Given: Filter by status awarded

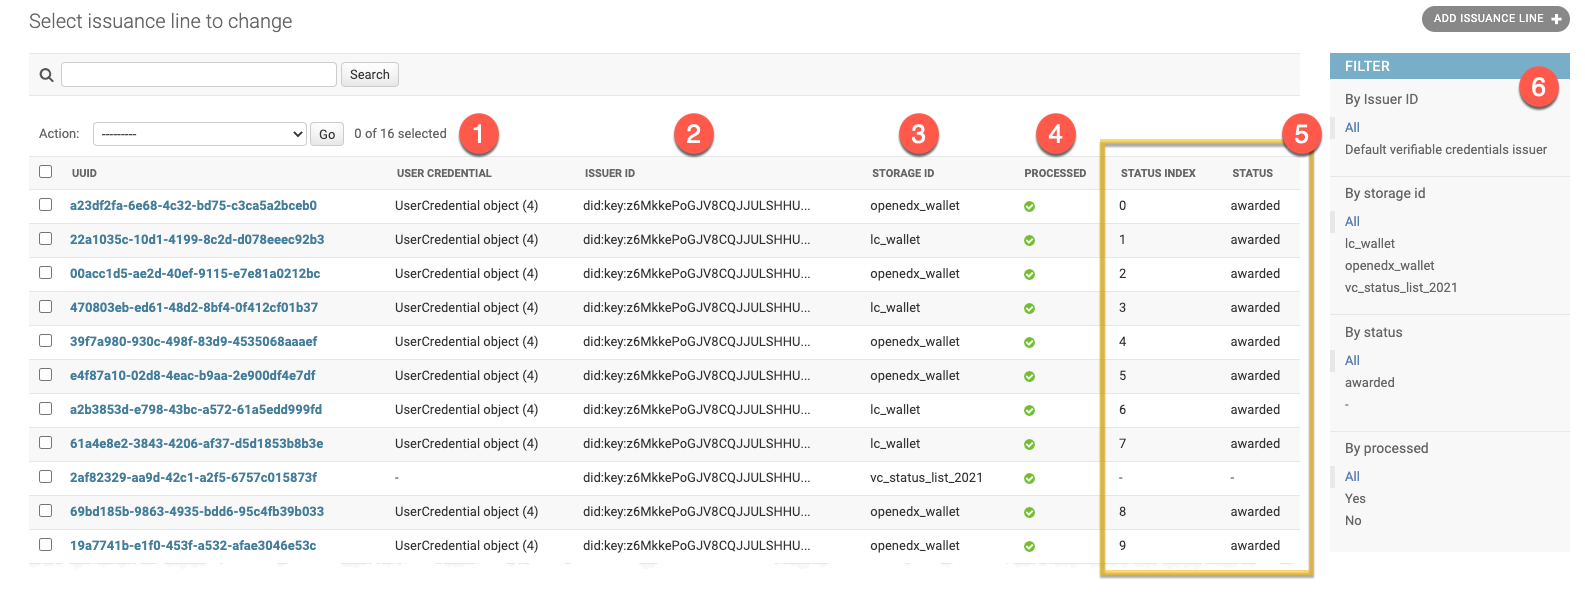Looking at the screenshot, I should 1369,382.
